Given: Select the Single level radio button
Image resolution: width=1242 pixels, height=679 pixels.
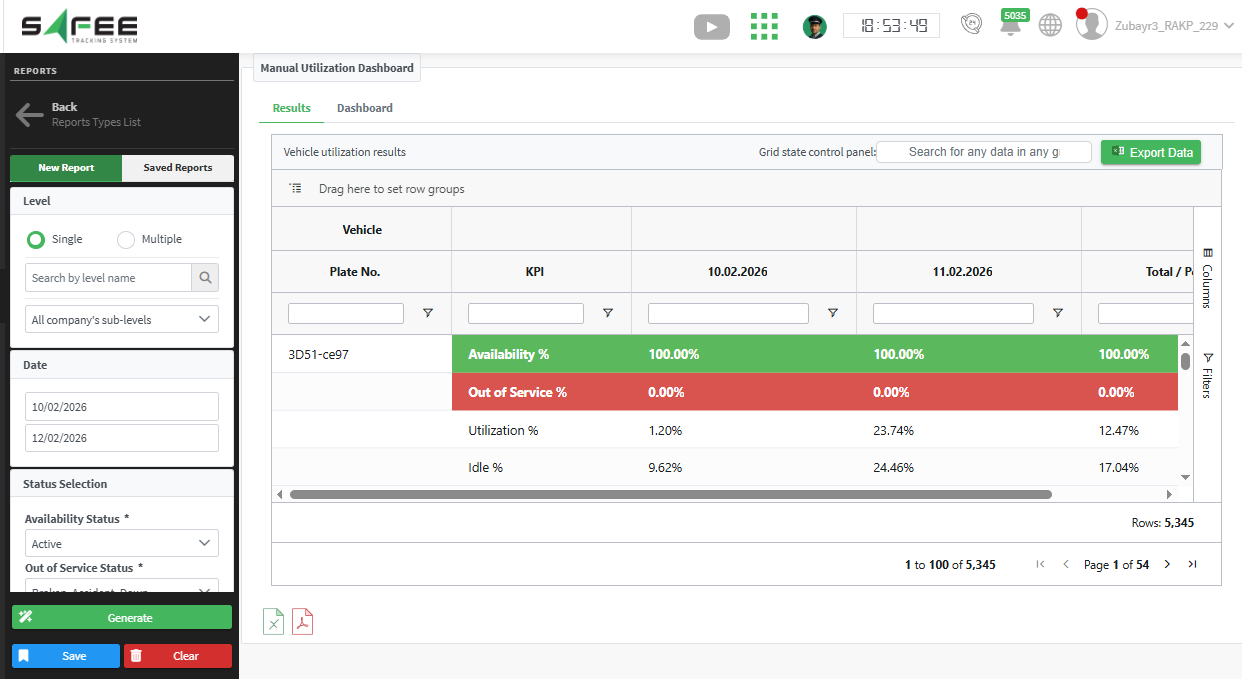Looking at the screenshot, I should point(36,240).
